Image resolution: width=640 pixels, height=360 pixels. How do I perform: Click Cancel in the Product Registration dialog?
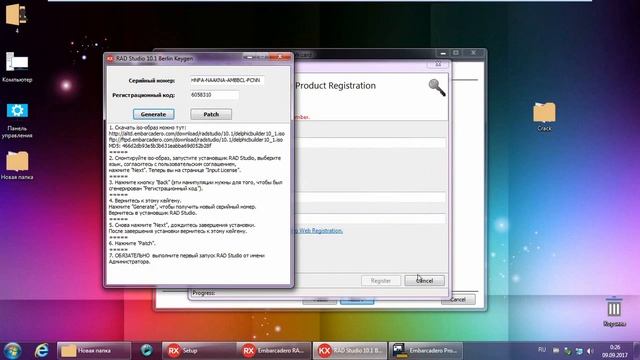[x=424, y=281]
